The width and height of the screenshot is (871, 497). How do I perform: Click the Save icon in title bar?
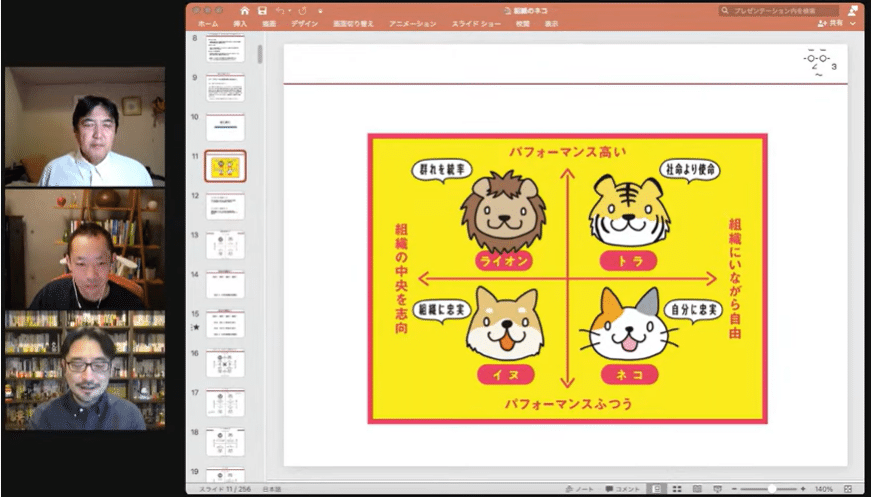[x=260, y=10]
